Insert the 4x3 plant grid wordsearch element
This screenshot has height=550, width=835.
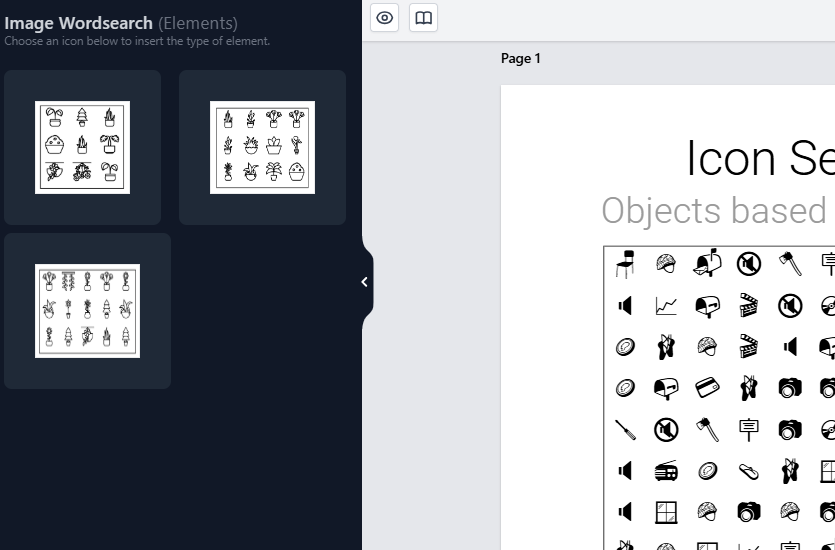pyautogui.click(x=262, y=147)
